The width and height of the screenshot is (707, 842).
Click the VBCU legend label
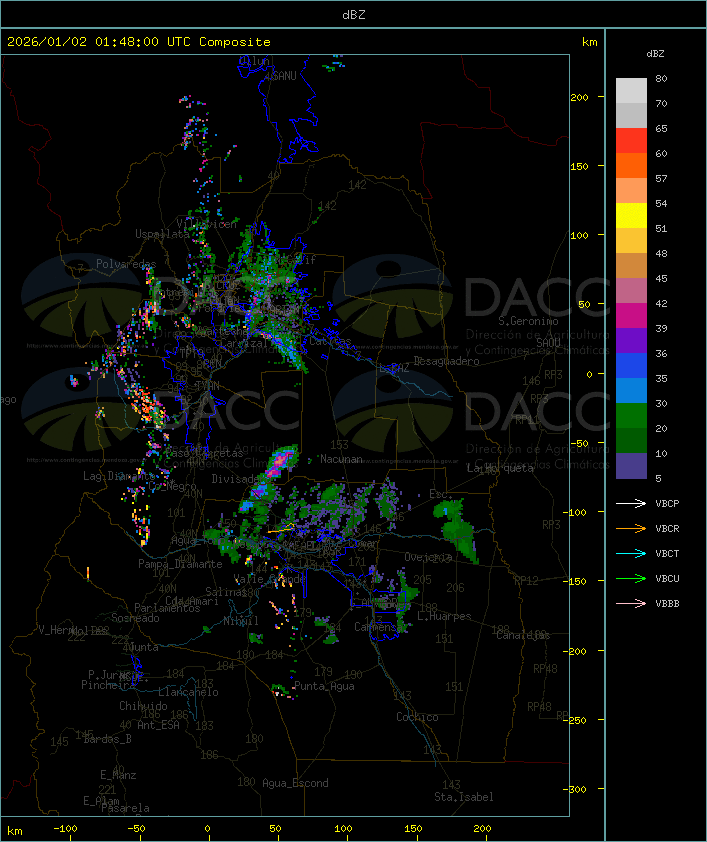pyautogui.click(x=667, y=578)
